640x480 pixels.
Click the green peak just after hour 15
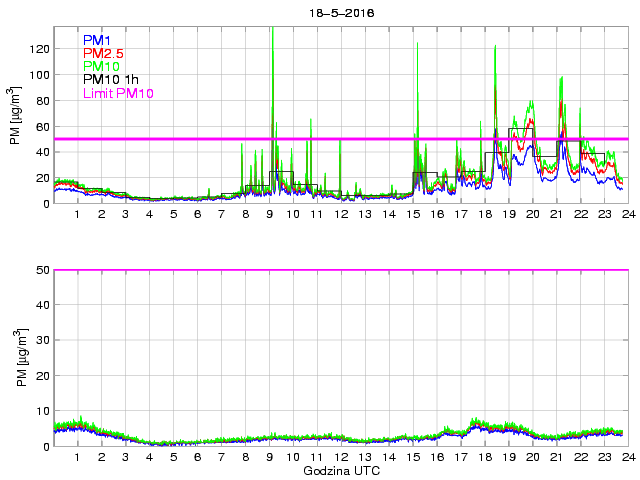point(417,45)
